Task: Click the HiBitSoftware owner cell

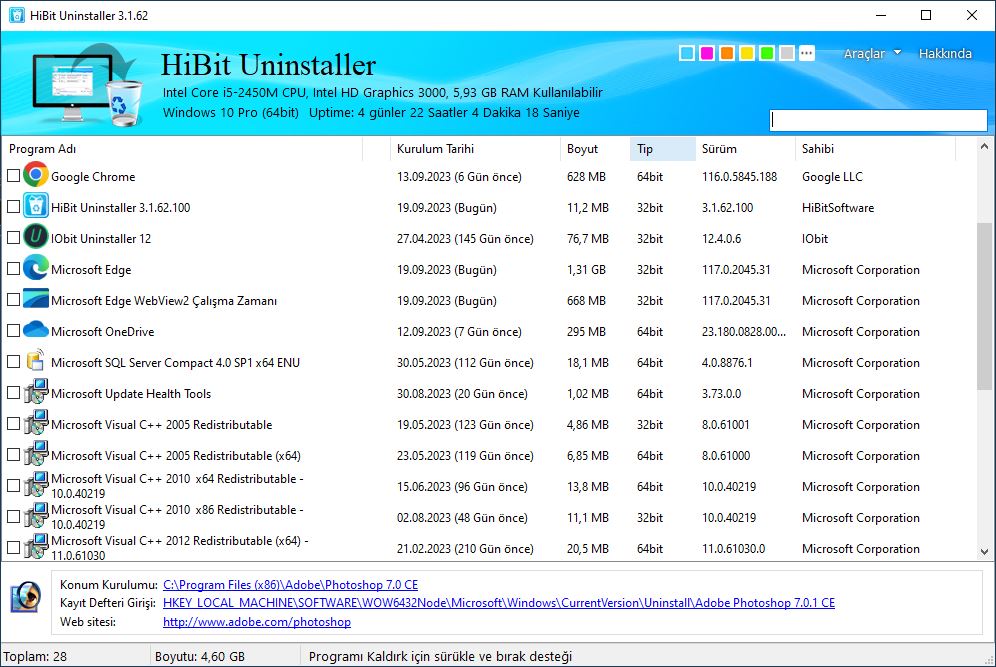Action: point(838,208)
